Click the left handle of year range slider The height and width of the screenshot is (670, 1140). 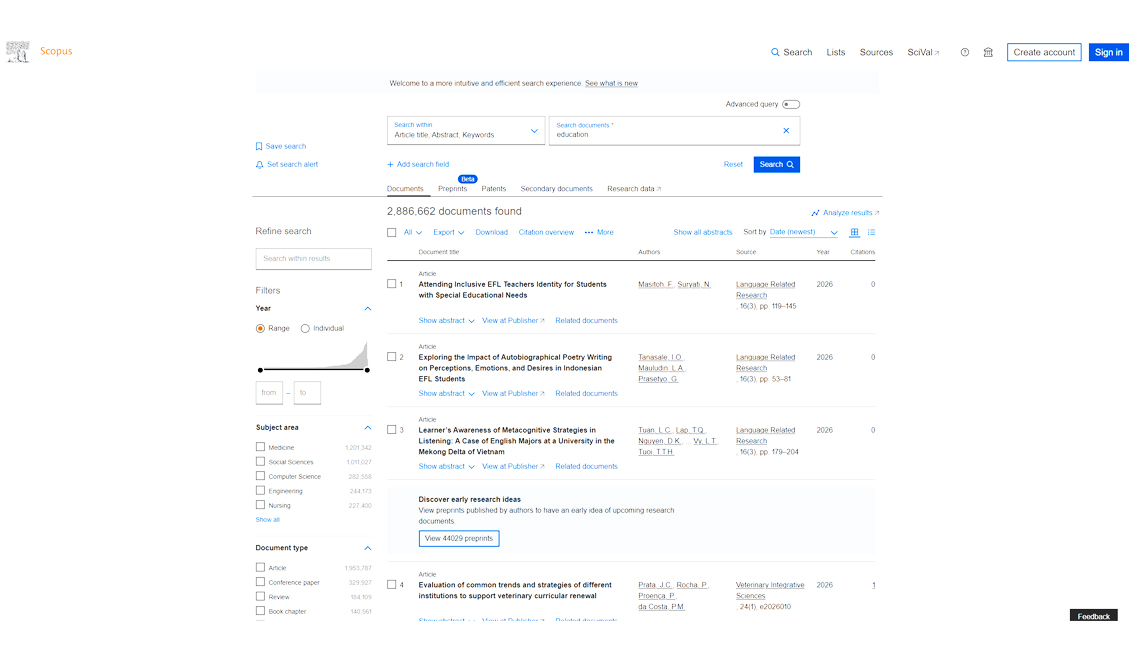pos(260,370)
